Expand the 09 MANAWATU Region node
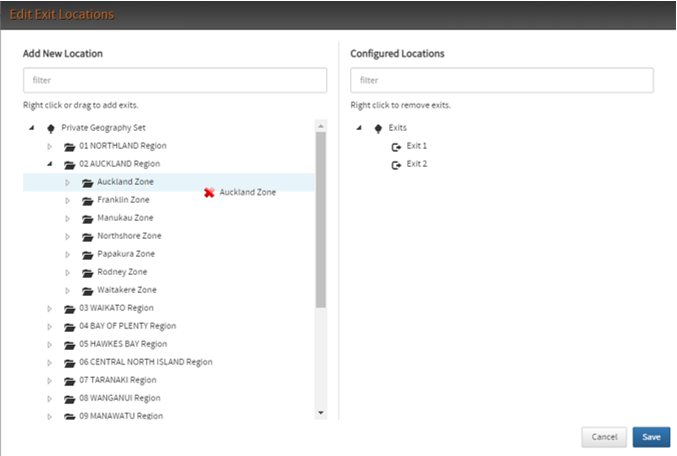The width and height of the screenshot is (677, 456). (x=49, y=417)
